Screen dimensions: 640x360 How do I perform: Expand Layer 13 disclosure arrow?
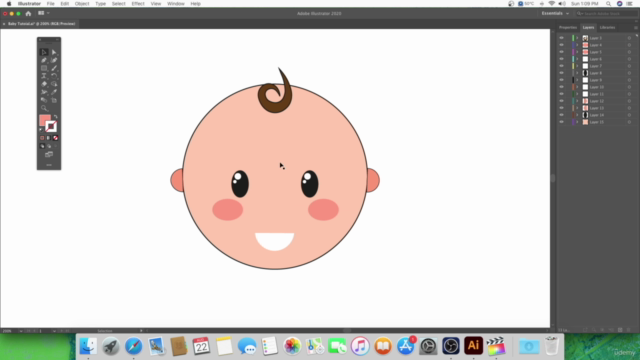(x=578, y=108)
